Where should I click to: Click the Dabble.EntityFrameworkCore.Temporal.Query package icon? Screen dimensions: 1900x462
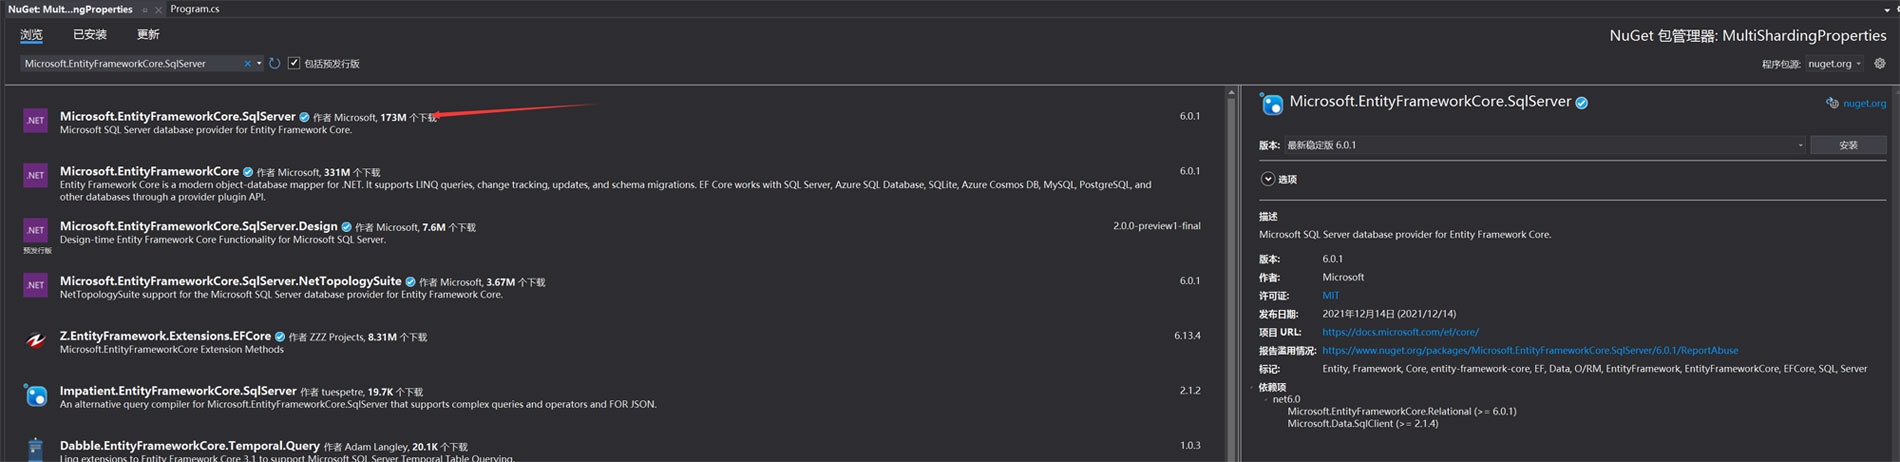click(x=35, y=449)
